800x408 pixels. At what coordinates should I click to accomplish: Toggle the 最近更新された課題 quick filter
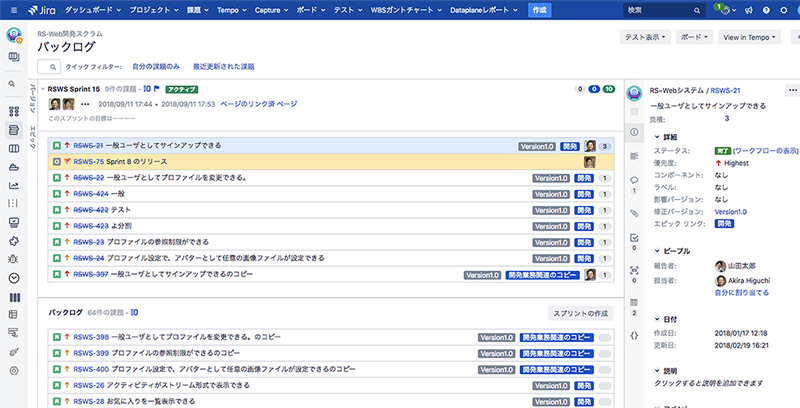223,66
